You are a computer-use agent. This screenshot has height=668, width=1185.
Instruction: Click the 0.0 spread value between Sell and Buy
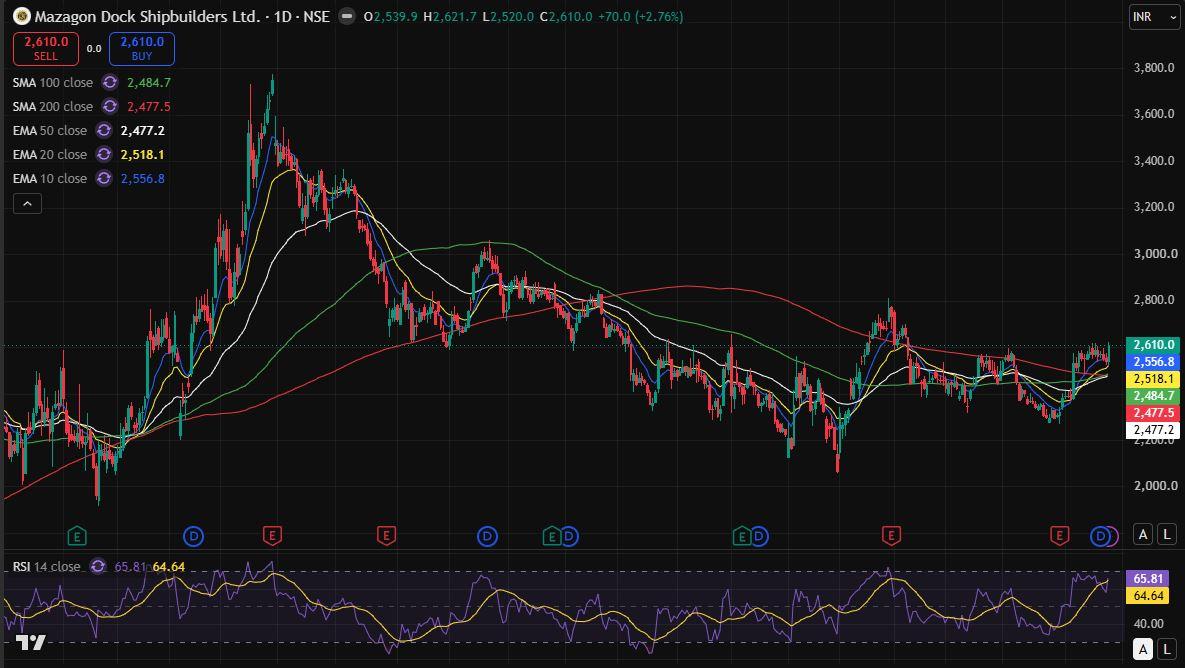(x=94, y=48)
